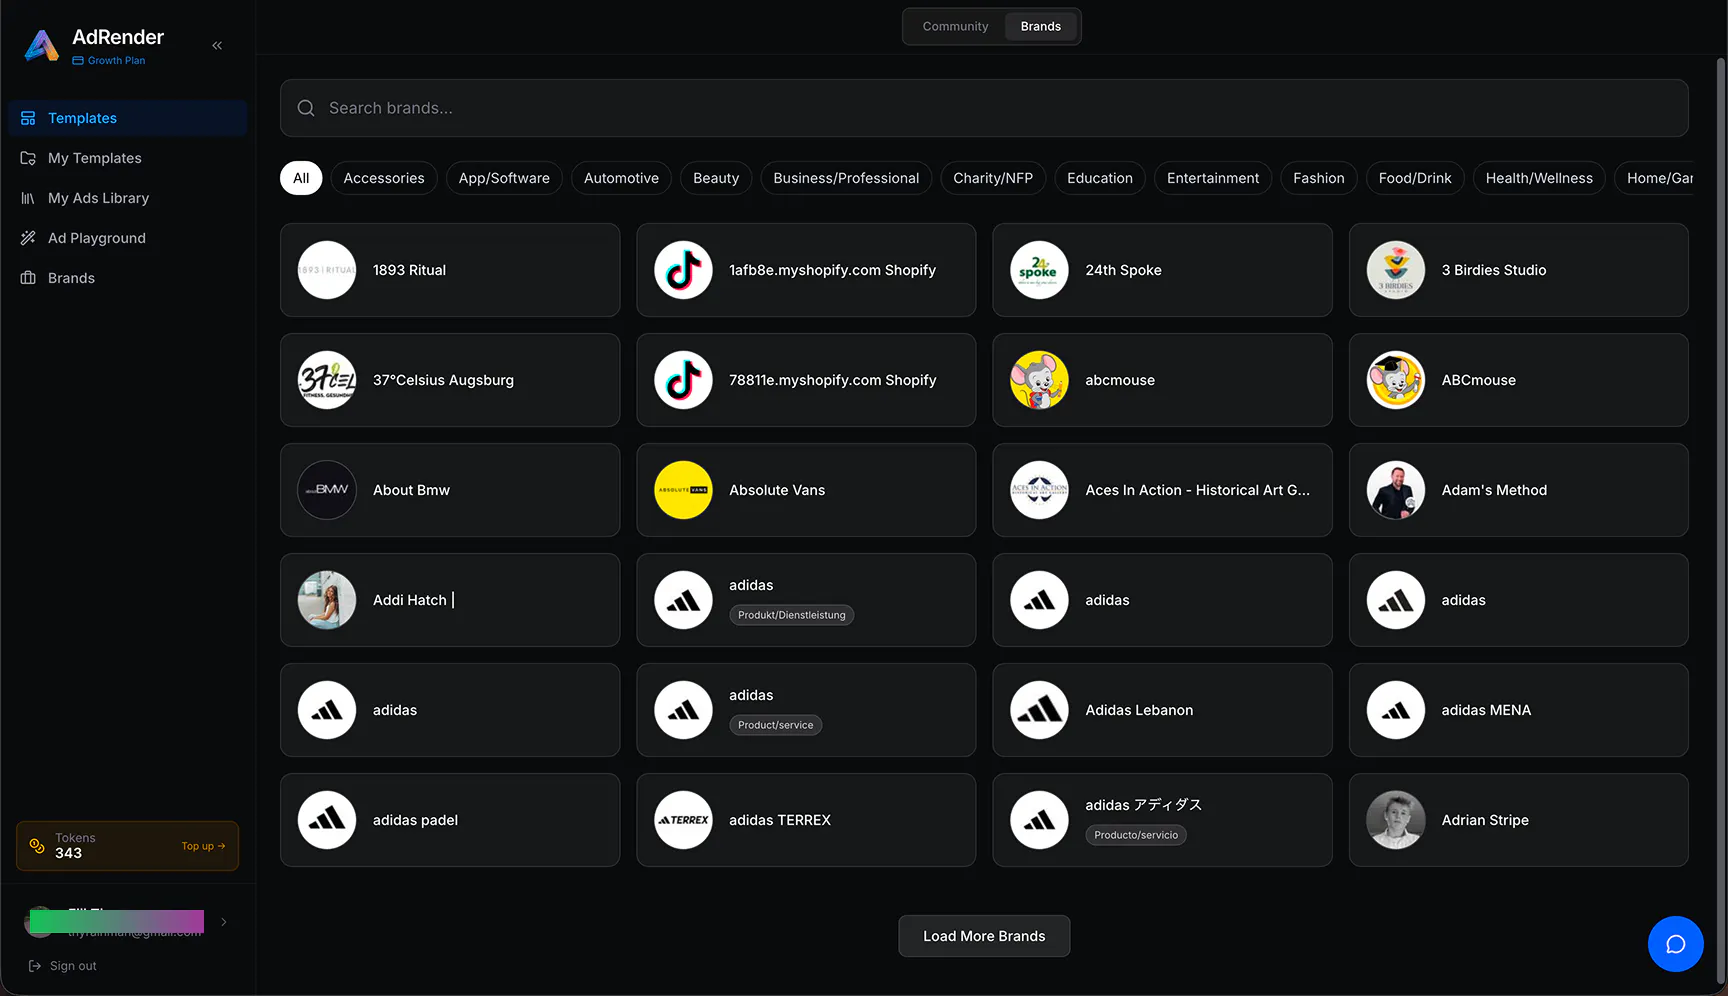Open the 3 Birdies Studio logo
Image resolution: width=1728 pixels, height=996 pixels.
1396,270
